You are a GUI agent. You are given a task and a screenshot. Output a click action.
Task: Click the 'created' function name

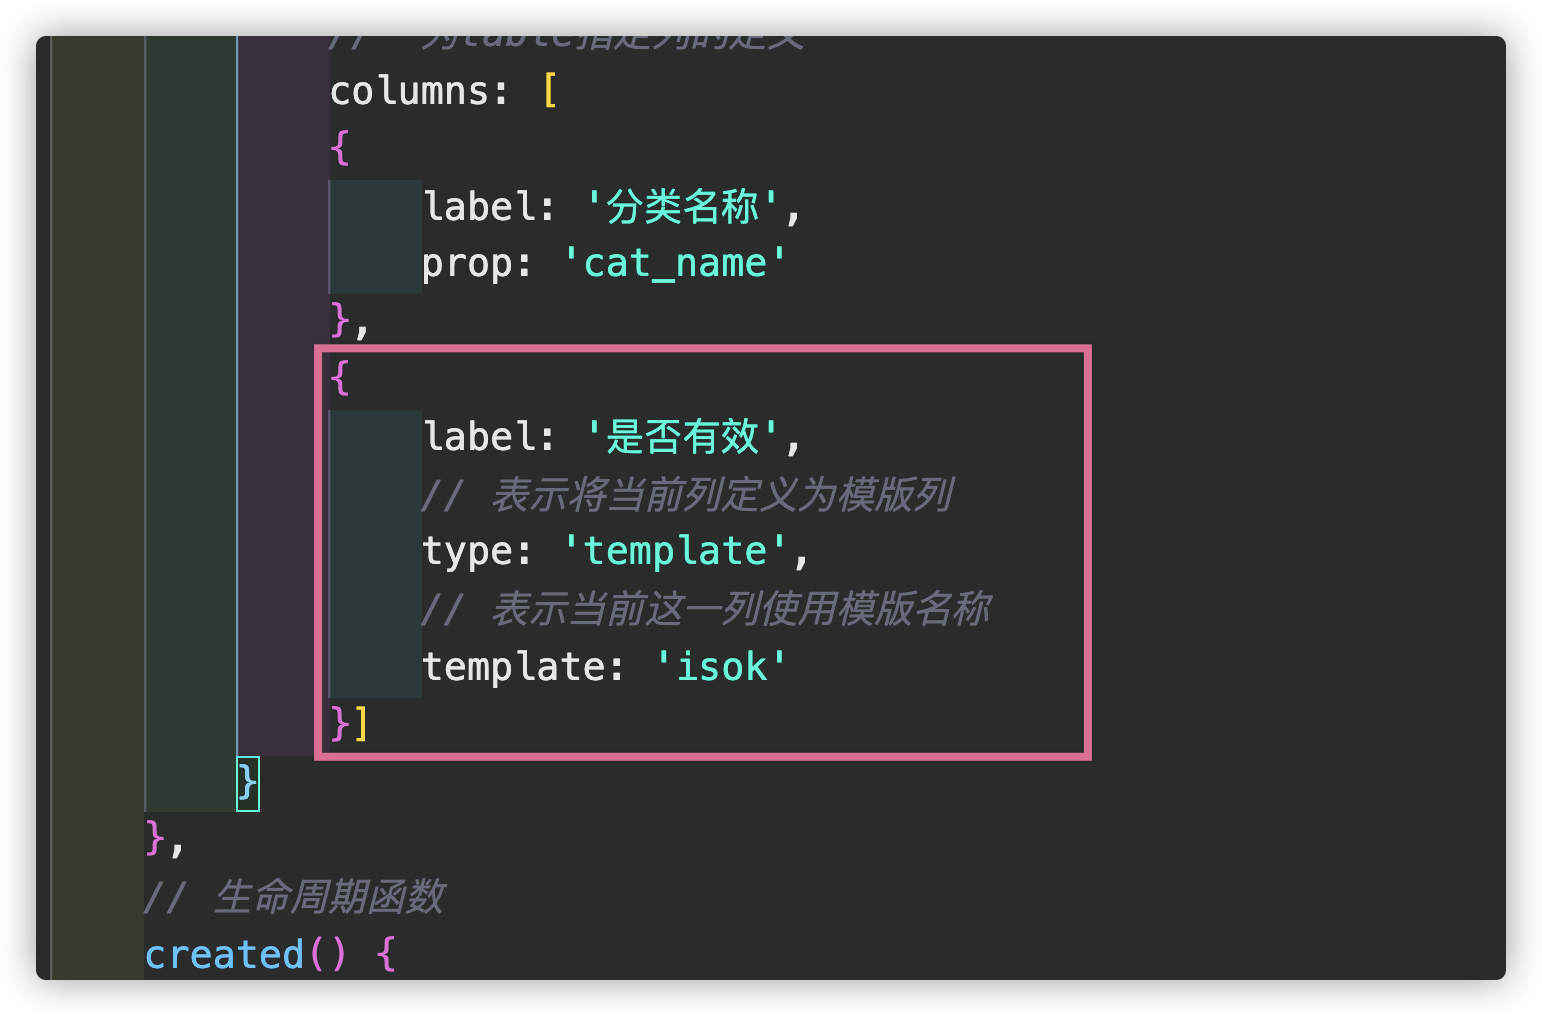tap(224, 955)
